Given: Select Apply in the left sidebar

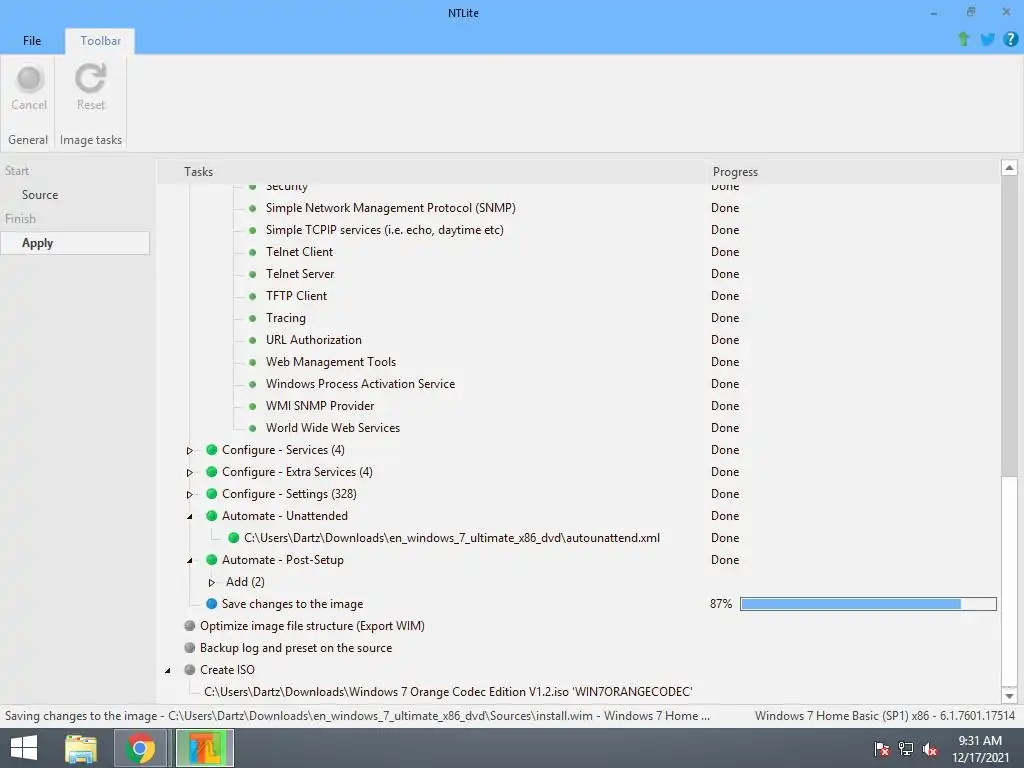Looking at the screenshot, I should (x=75, y=243).
